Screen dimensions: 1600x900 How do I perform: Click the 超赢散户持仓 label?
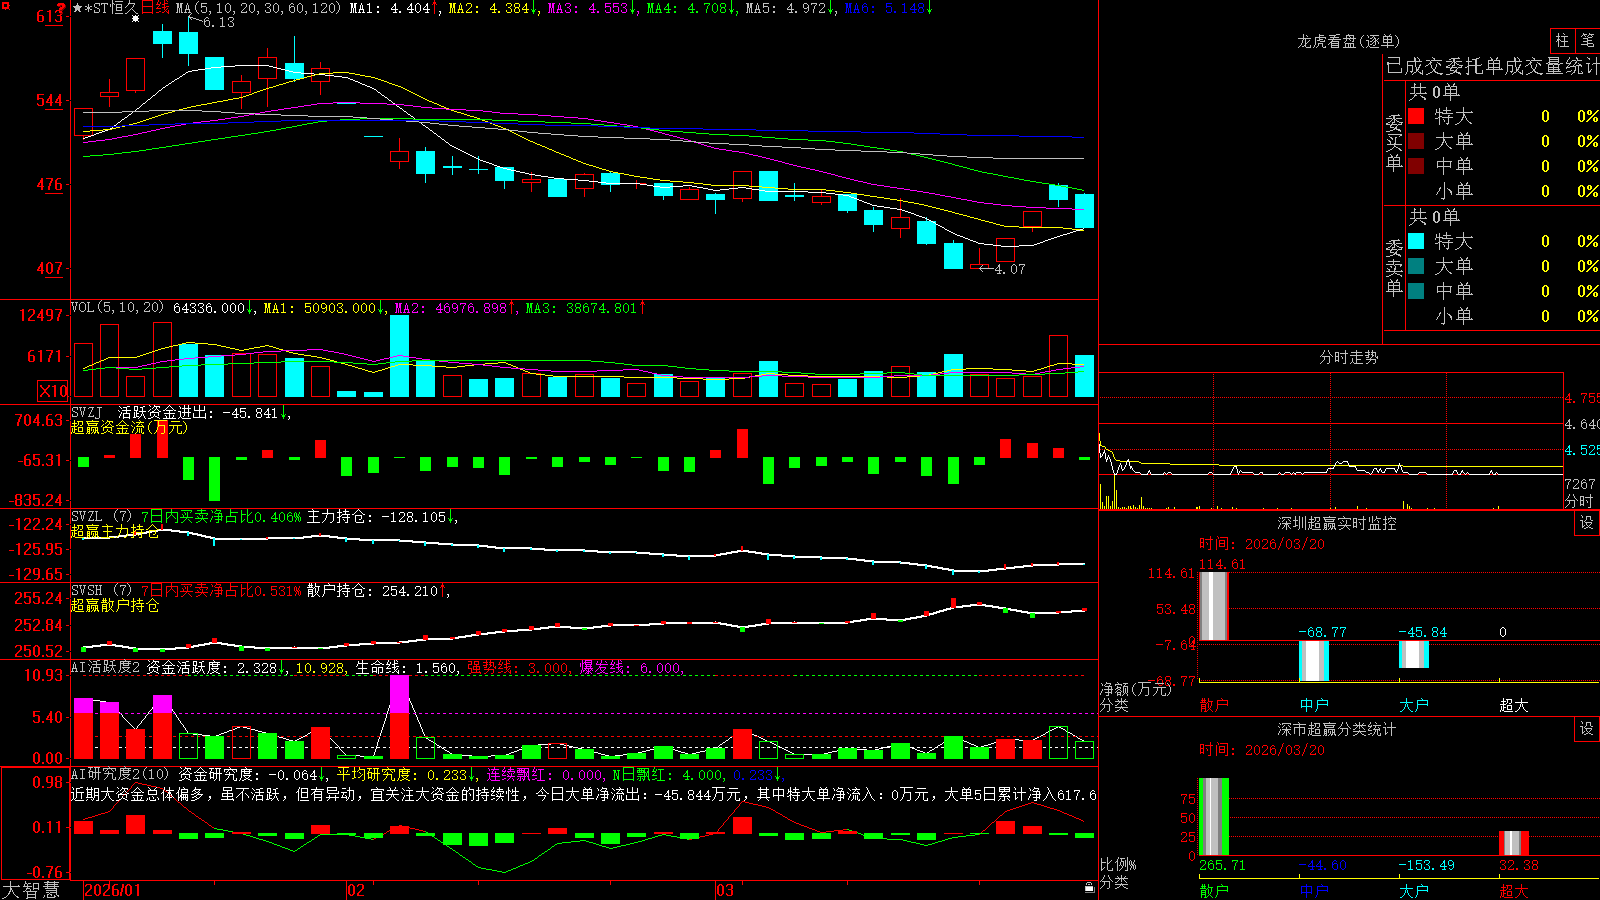[115, 605]
